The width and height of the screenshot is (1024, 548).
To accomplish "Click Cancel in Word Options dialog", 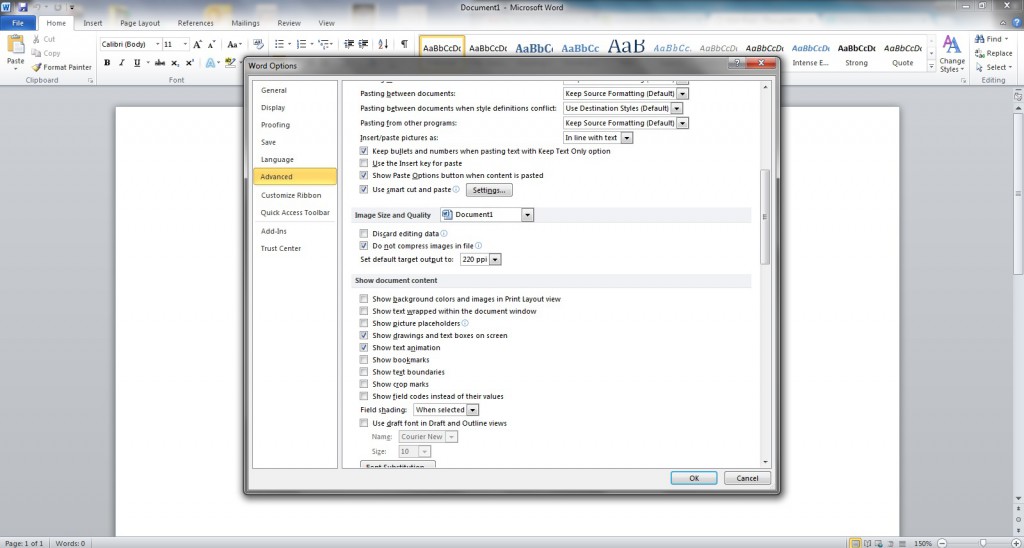I will pyautogui.click(x=747, y=478).
